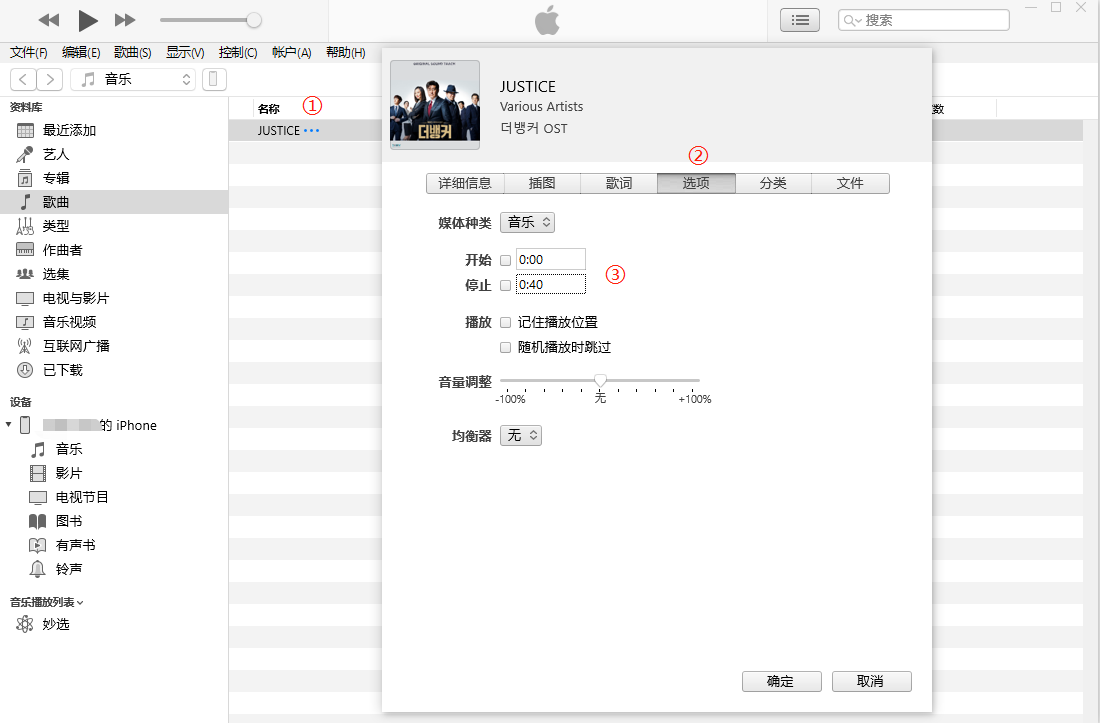Click the iPhone device icon in toolbar
Viewport: 1100px width, 723px height.
click(x=214, y=79)
